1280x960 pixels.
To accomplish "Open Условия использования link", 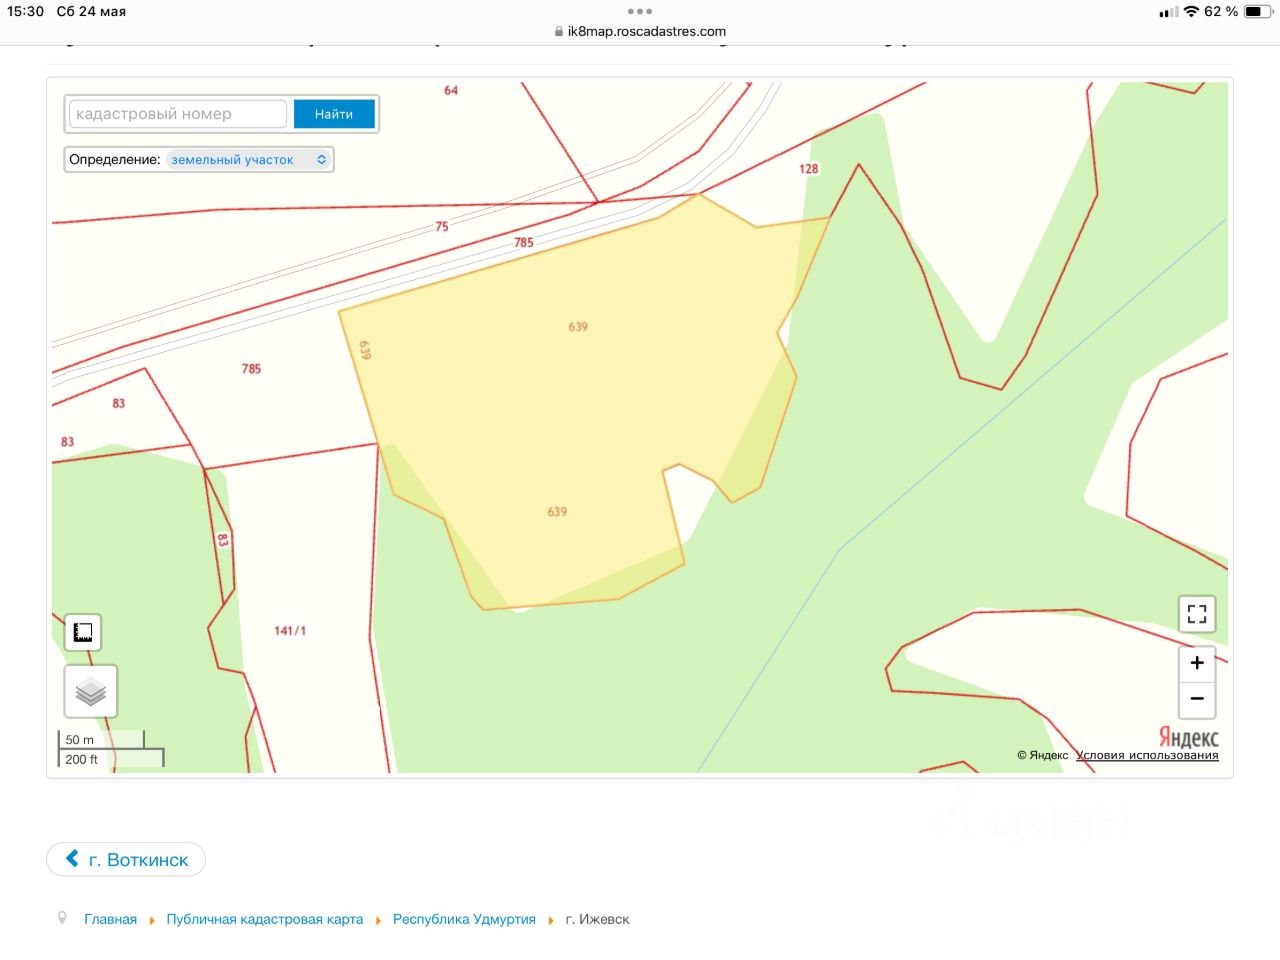I will pyautogui.click(x=1147, y=755).
